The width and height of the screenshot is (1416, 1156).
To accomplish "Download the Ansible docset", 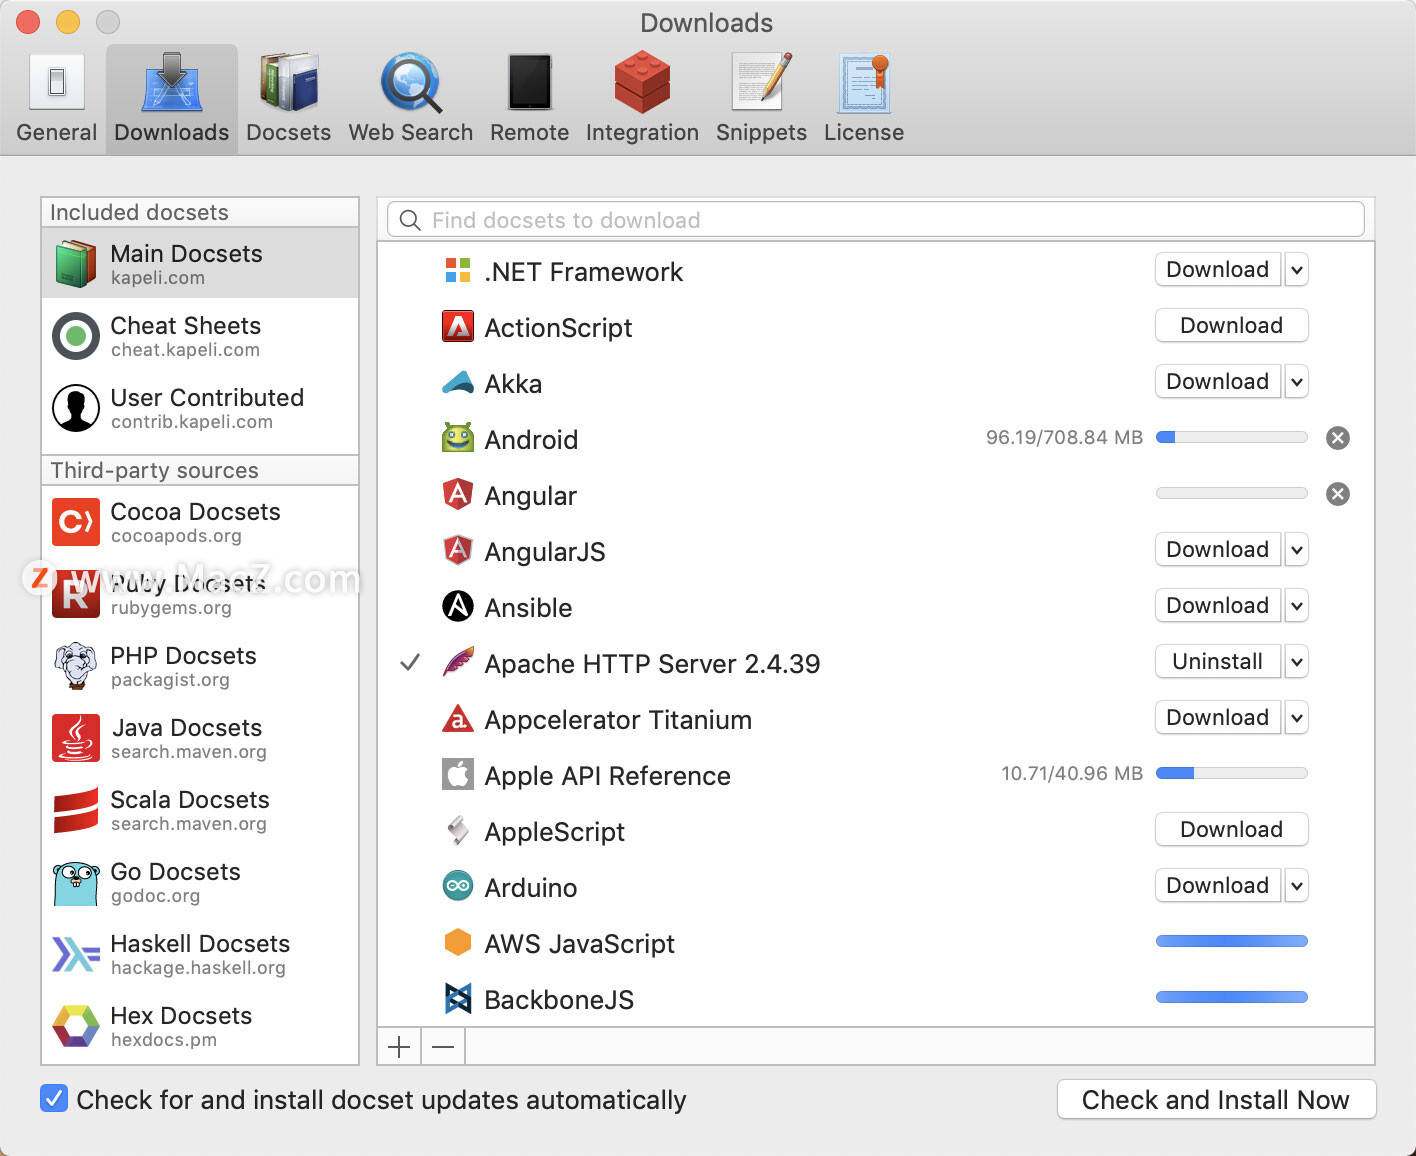I will pos(1218,606).
